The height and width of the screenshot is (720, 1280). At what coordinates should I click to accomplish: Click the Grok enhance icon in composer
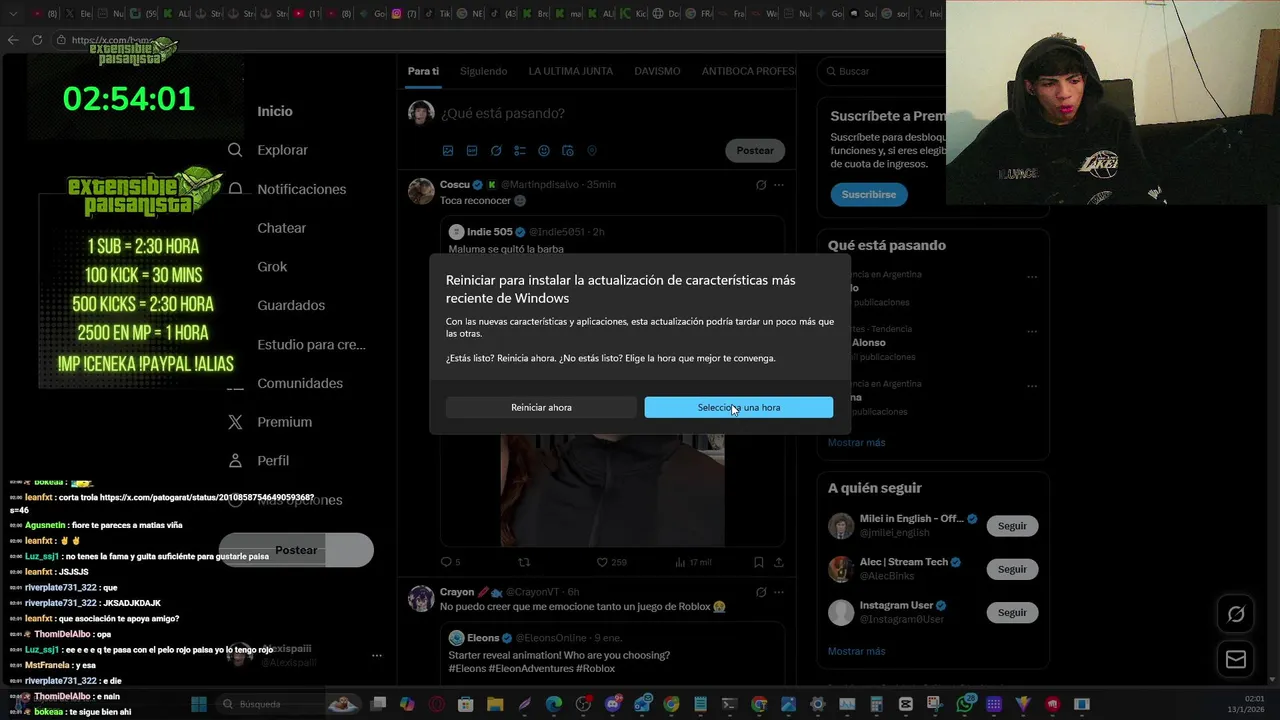coord(496,151)
